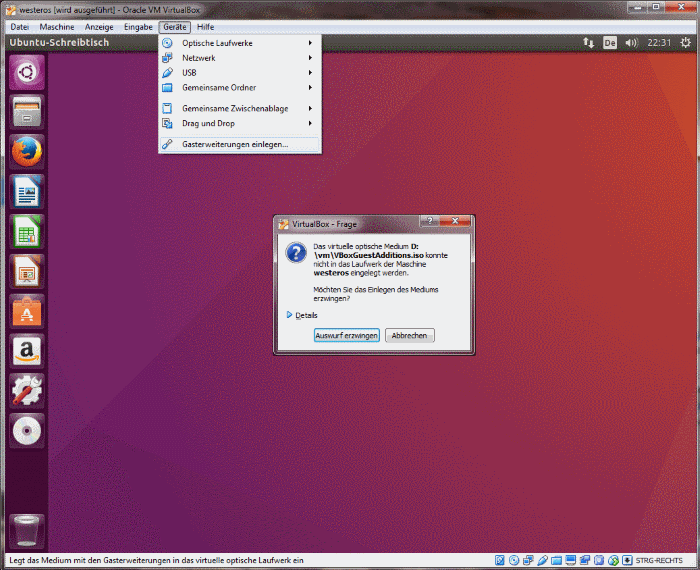The height and width of the screenshot is (570, 700).
Task: Open the sound volume indicator
Action: [x=631, y=43]
